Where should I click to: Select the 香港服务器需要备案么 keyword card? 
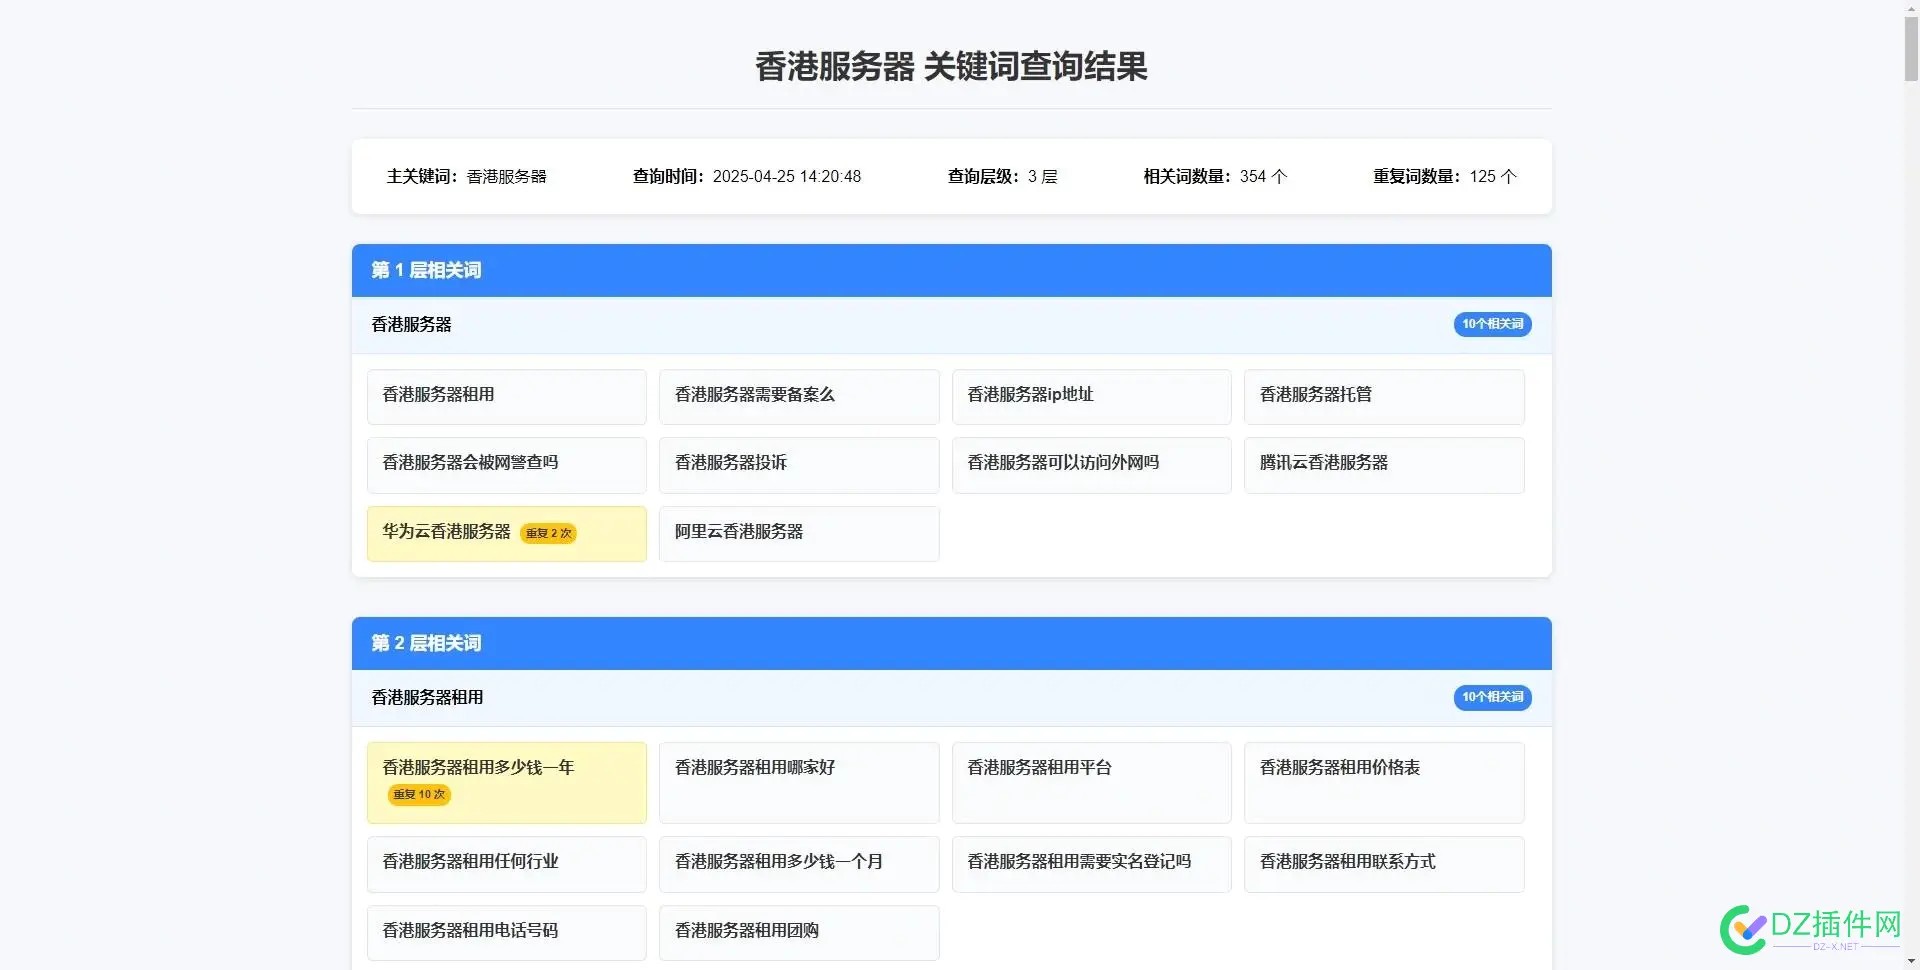point(799,396)
